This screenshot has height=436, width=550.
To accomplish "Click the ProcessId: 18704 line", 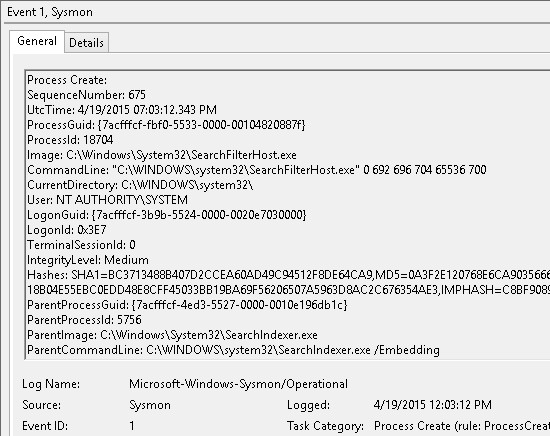I will (x=70, y=140).
